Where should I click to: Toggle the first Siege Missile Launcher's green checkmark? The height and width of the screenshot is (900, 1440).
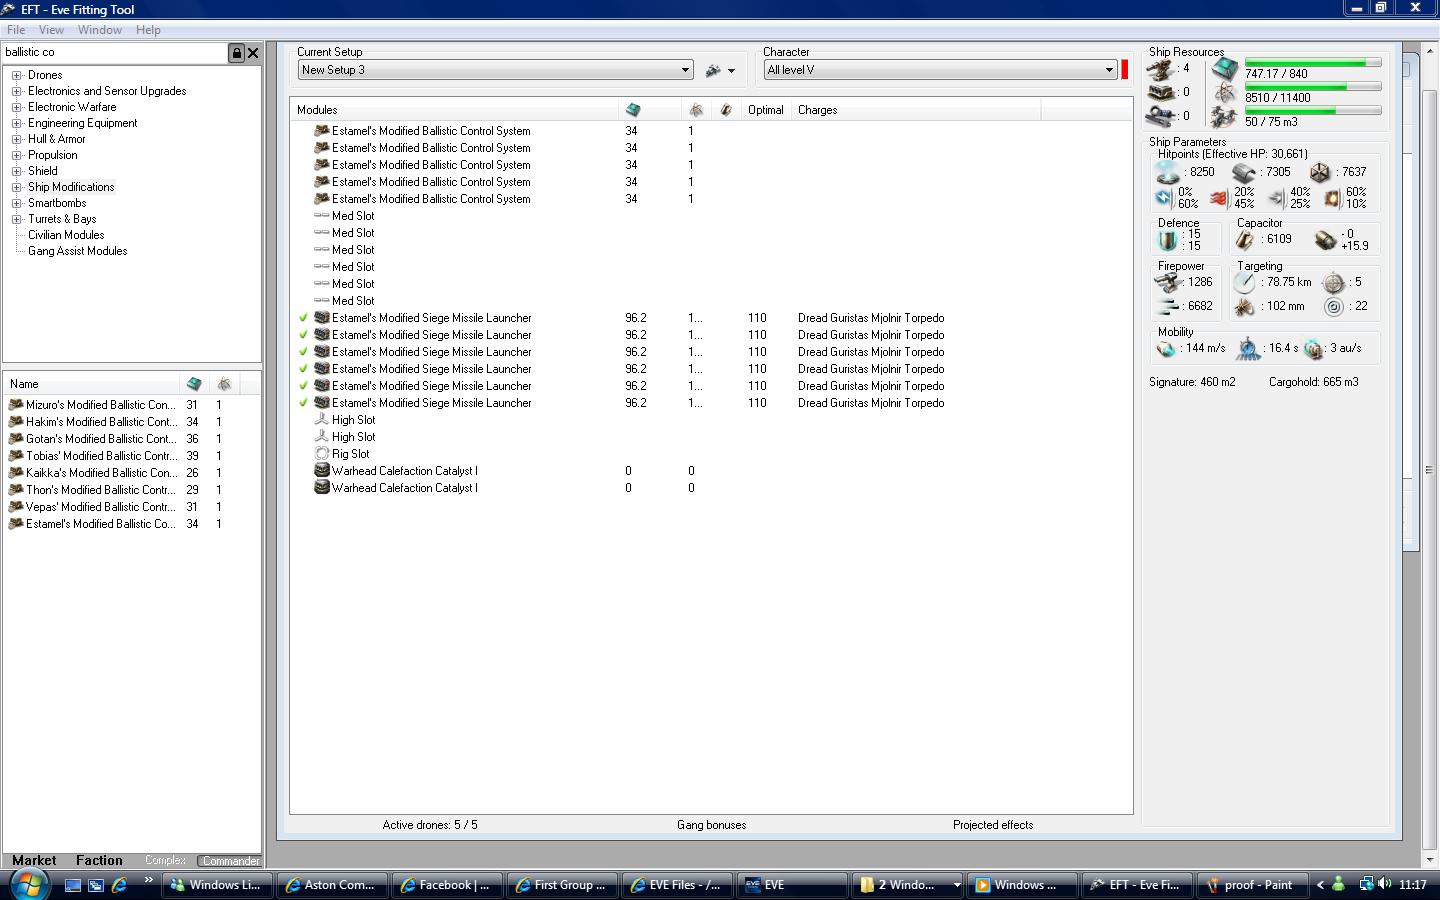304,318
